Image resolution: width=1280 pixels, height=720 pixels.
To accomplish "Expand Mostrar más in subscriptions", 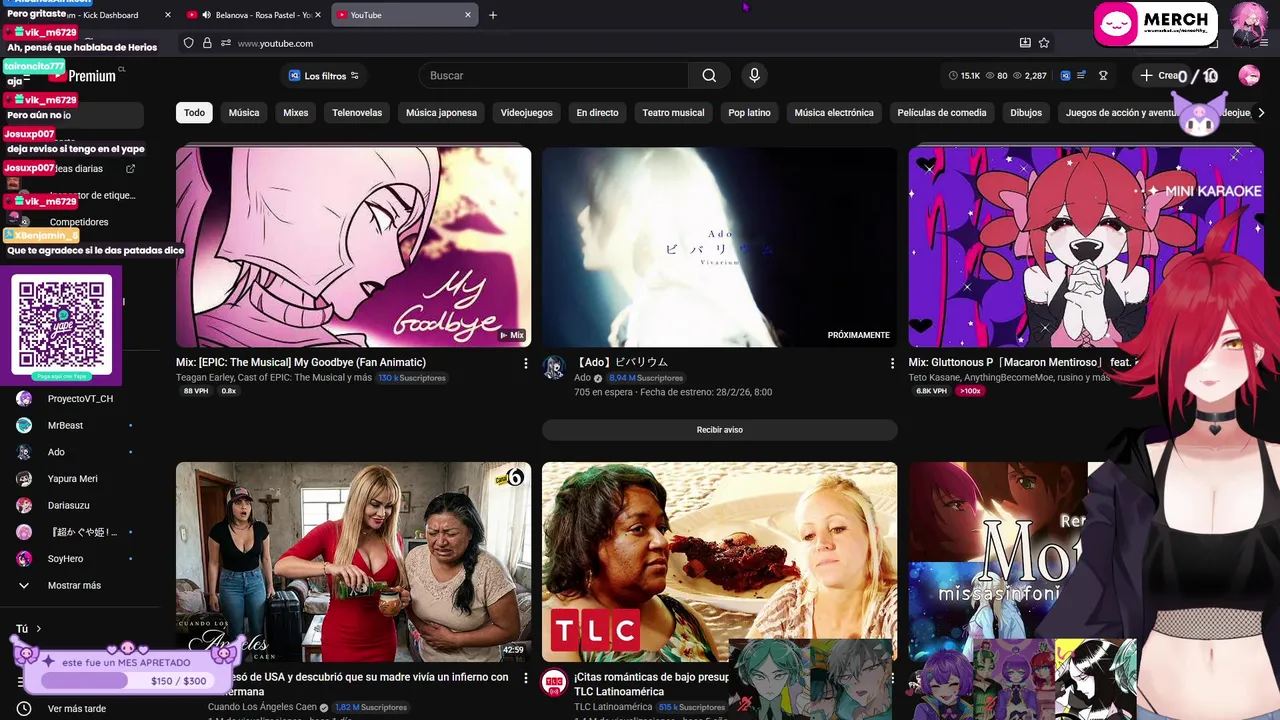I will (74, 586).
